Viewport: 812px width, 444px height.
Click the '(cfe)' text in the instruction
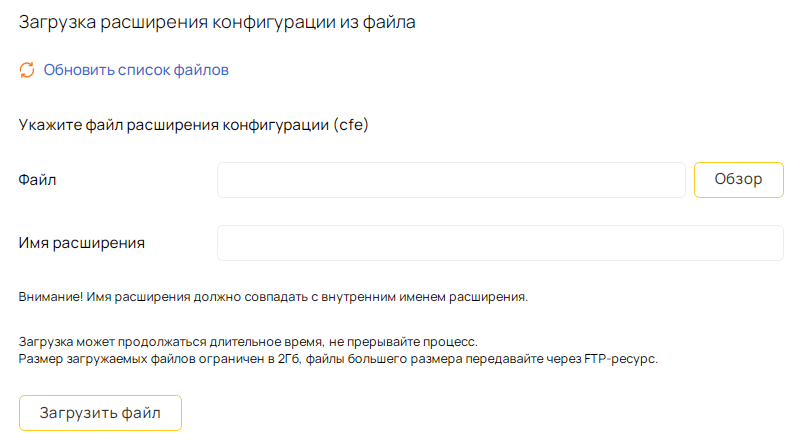tap(351, 125)
